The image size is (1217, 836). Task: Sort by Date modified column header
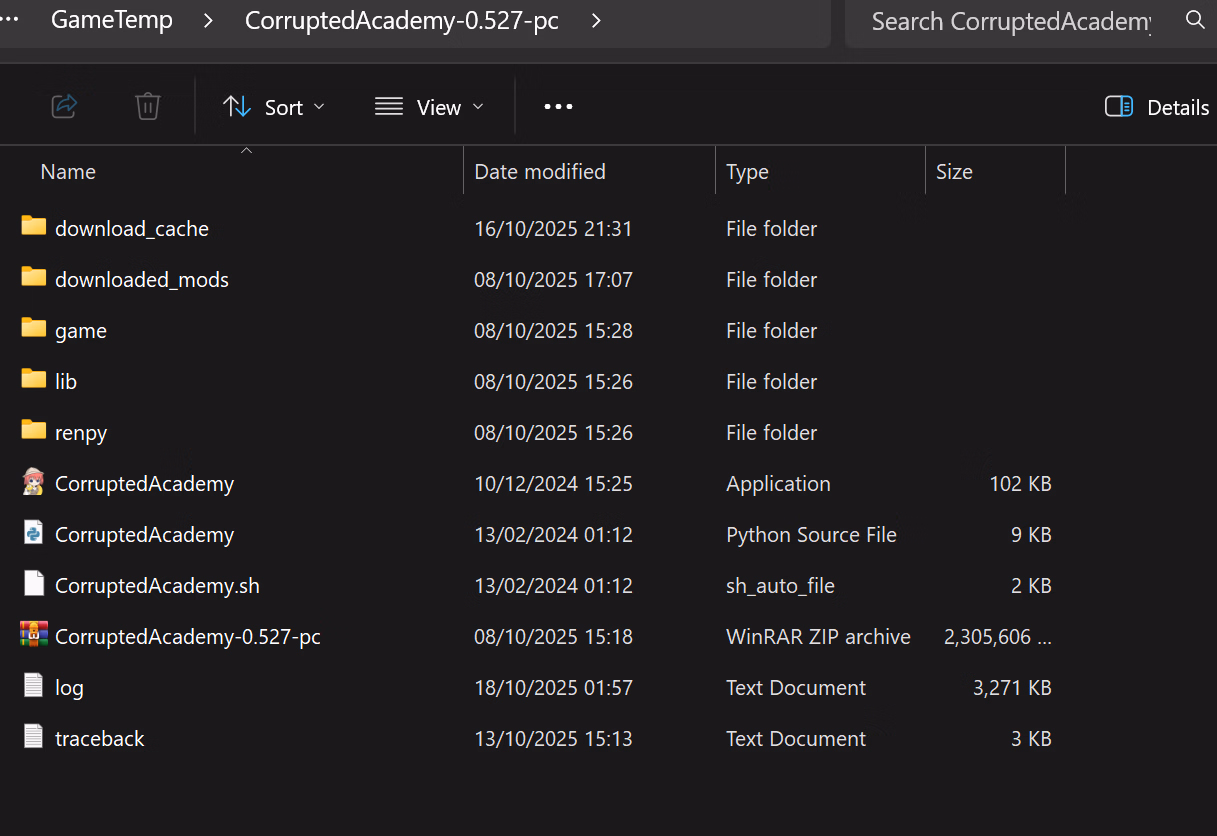[x=540, y=172]
